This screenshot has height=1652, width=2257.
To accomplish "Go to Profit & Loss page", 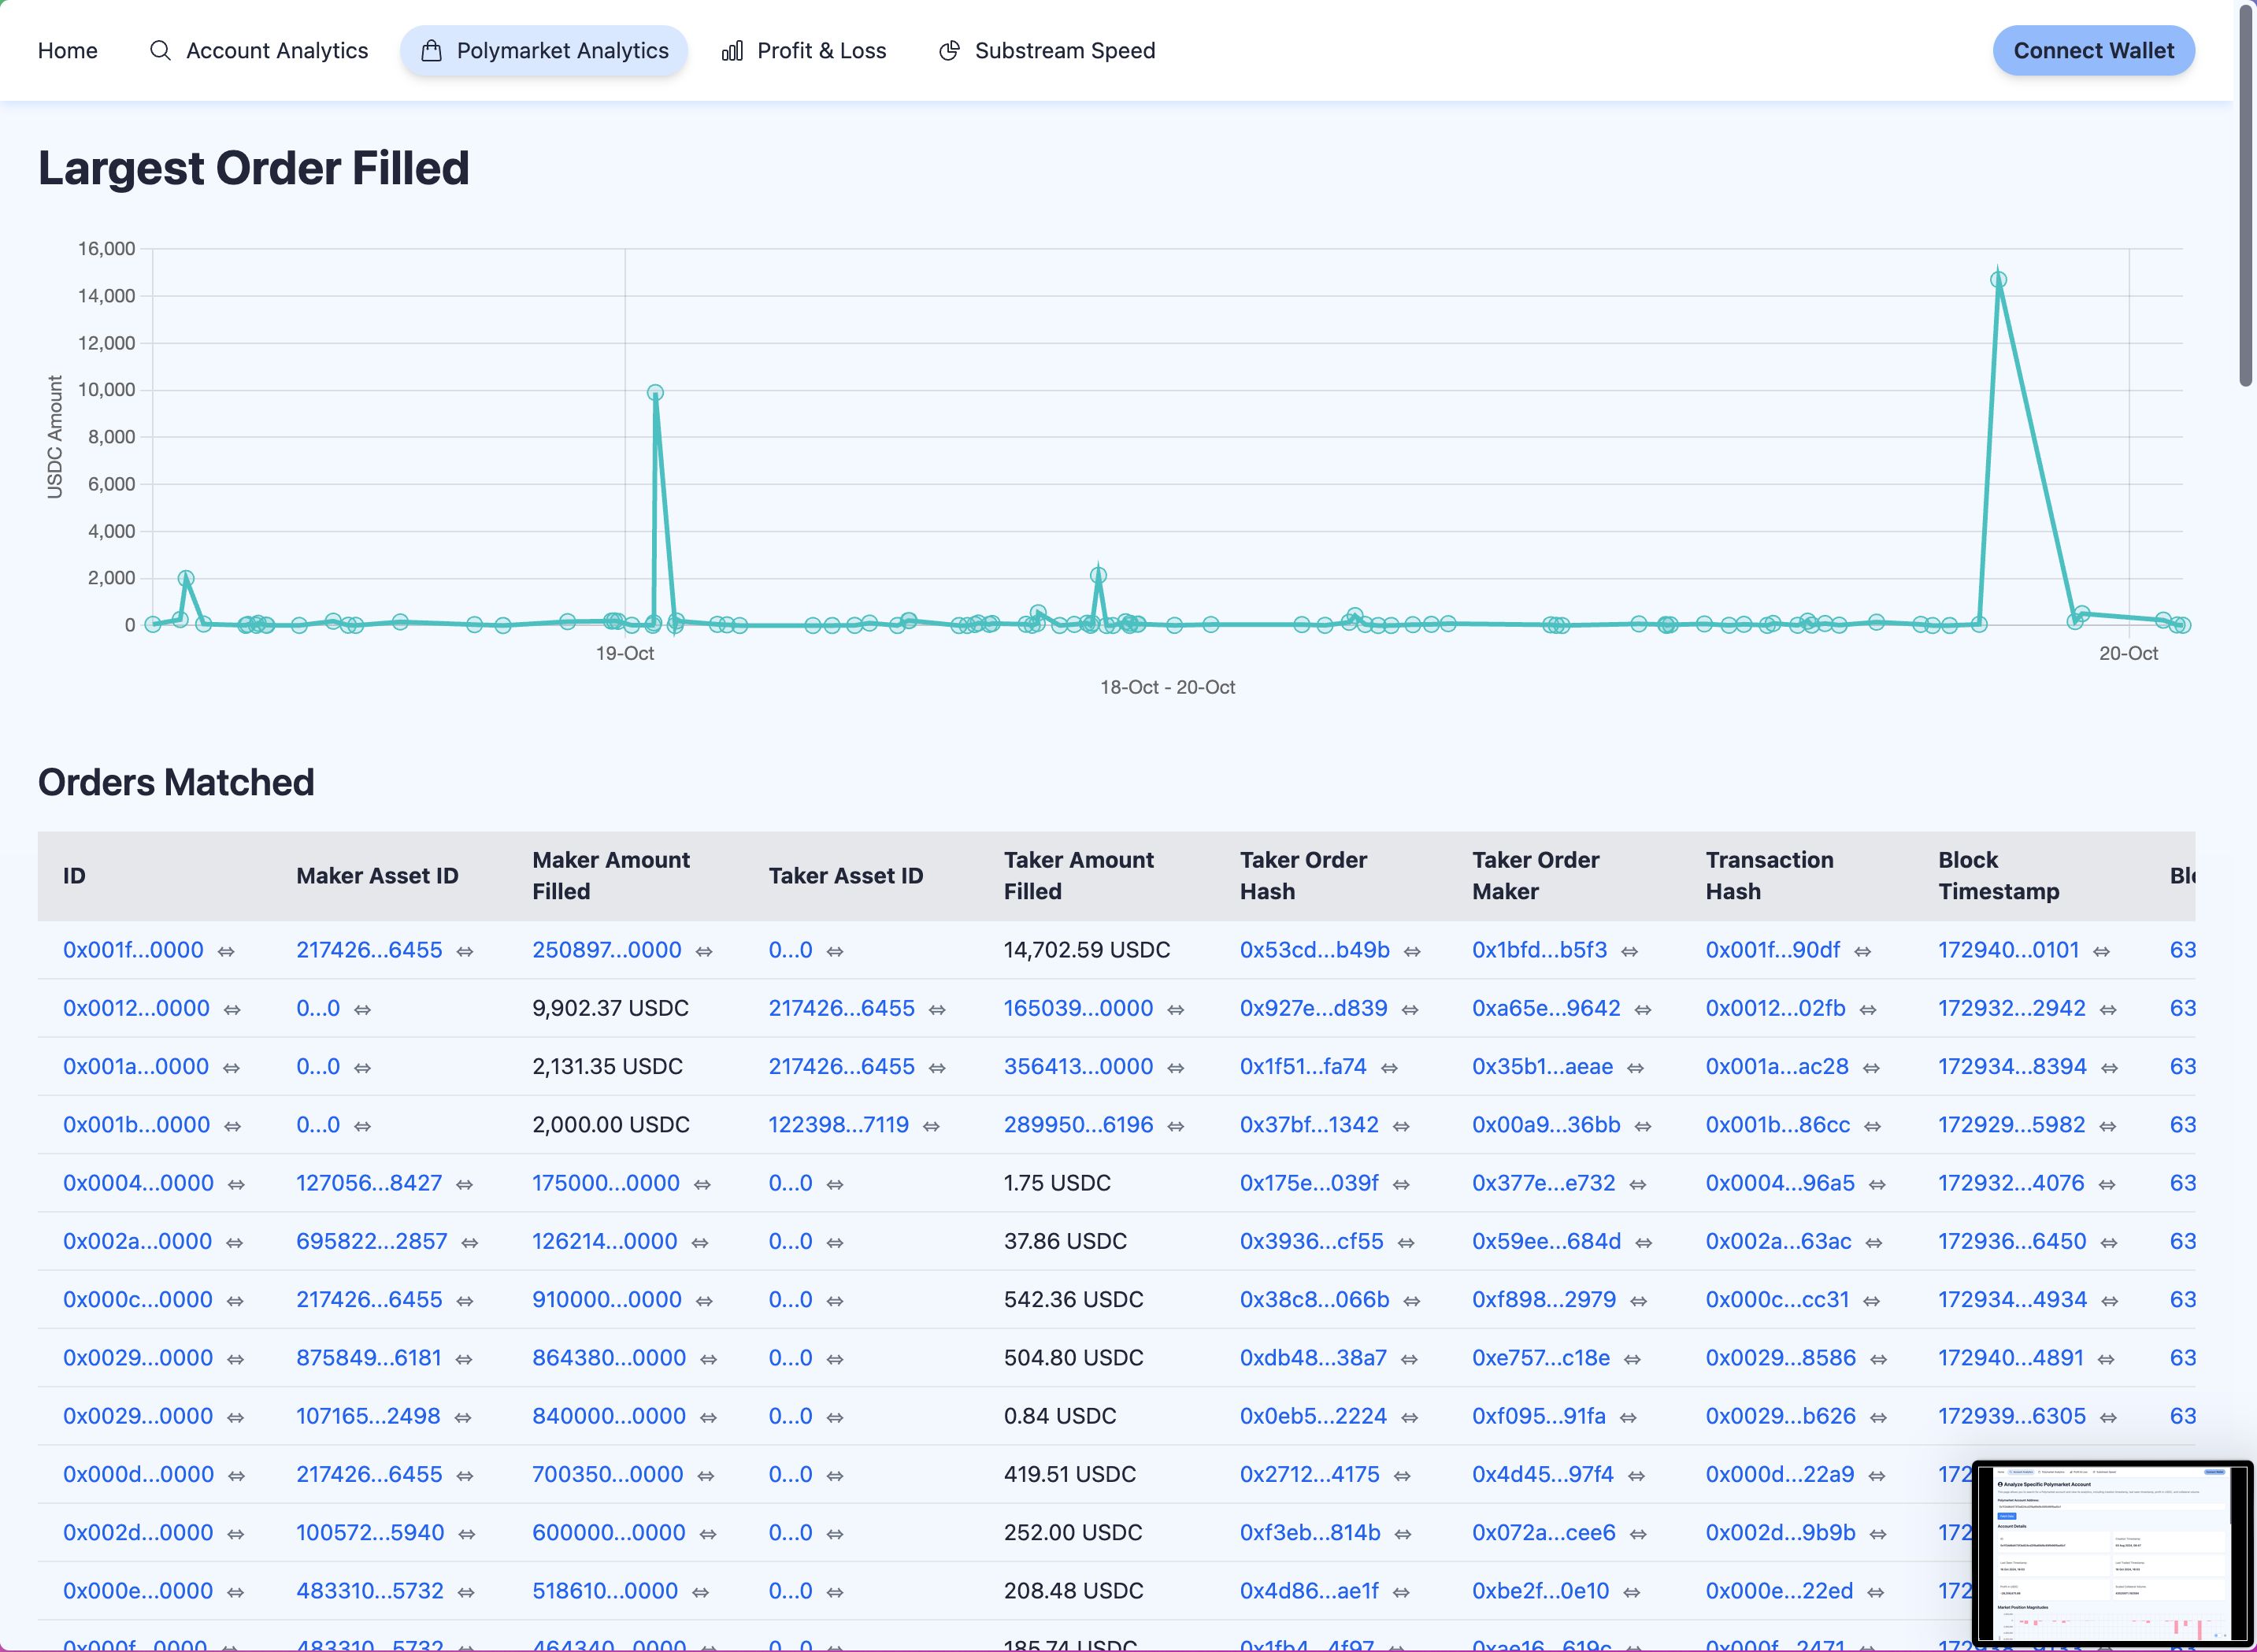I will [803, 51].
